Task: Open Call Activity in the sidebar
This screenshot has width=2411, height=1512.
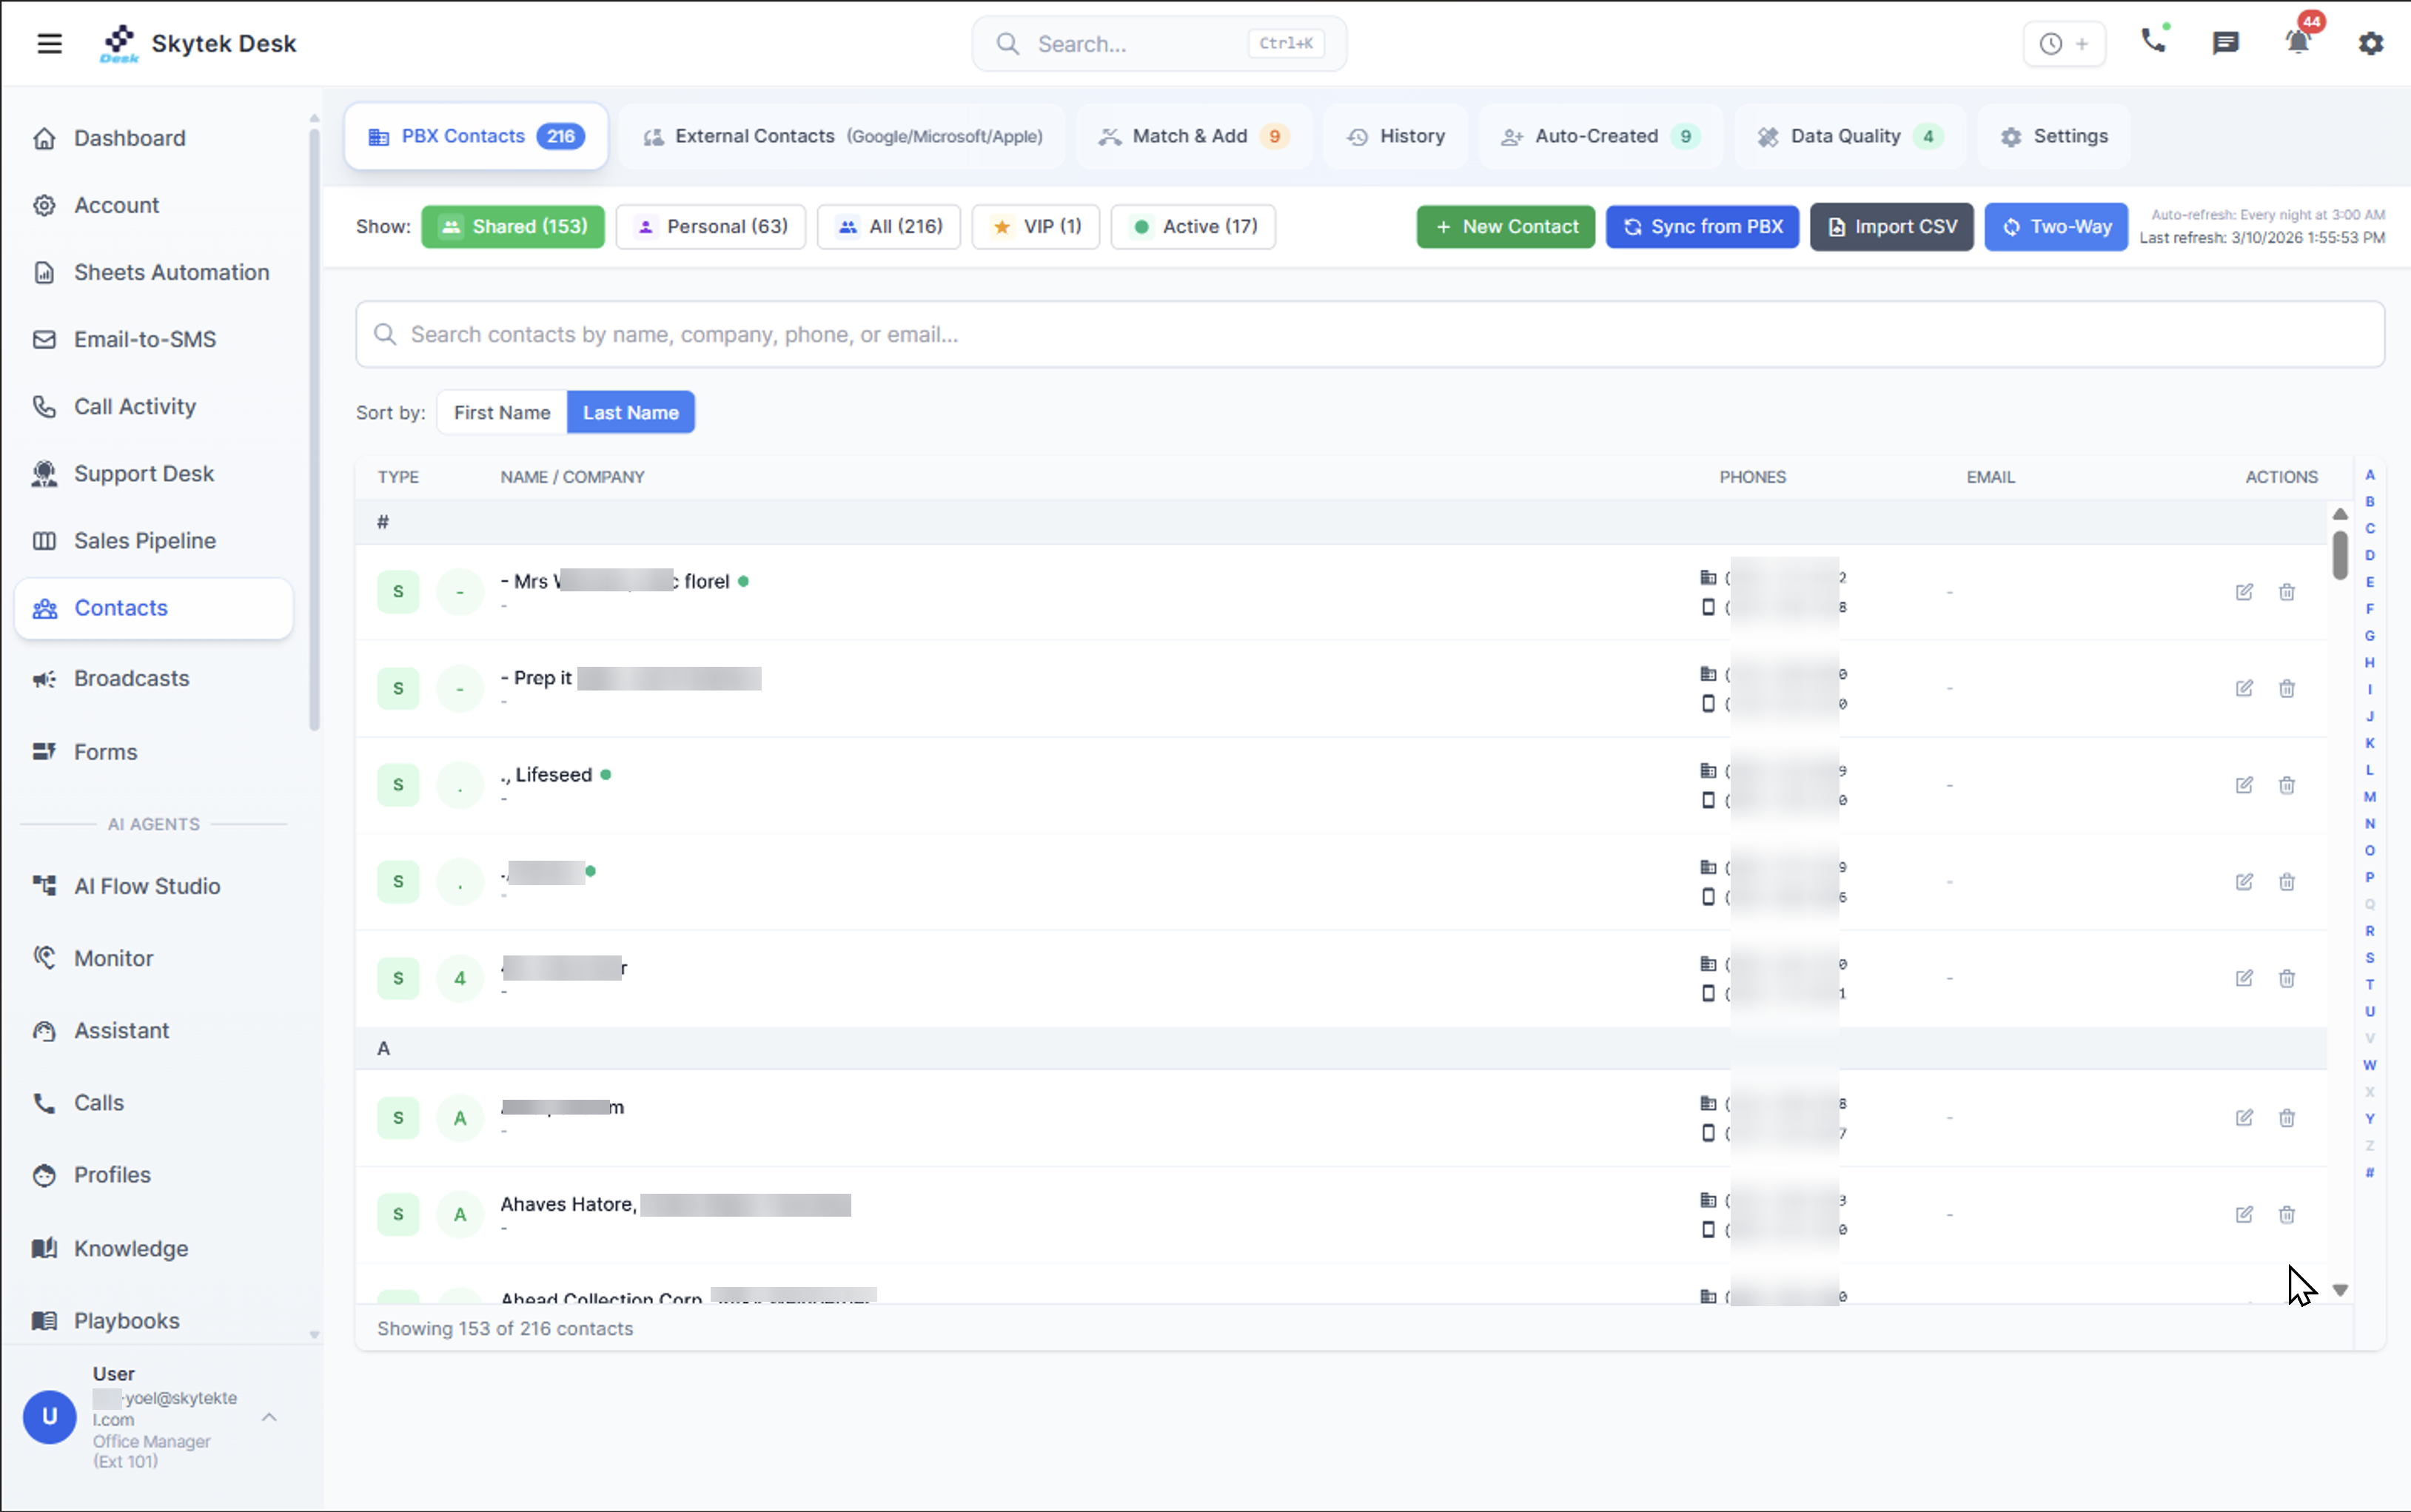Action: (134, 406)
